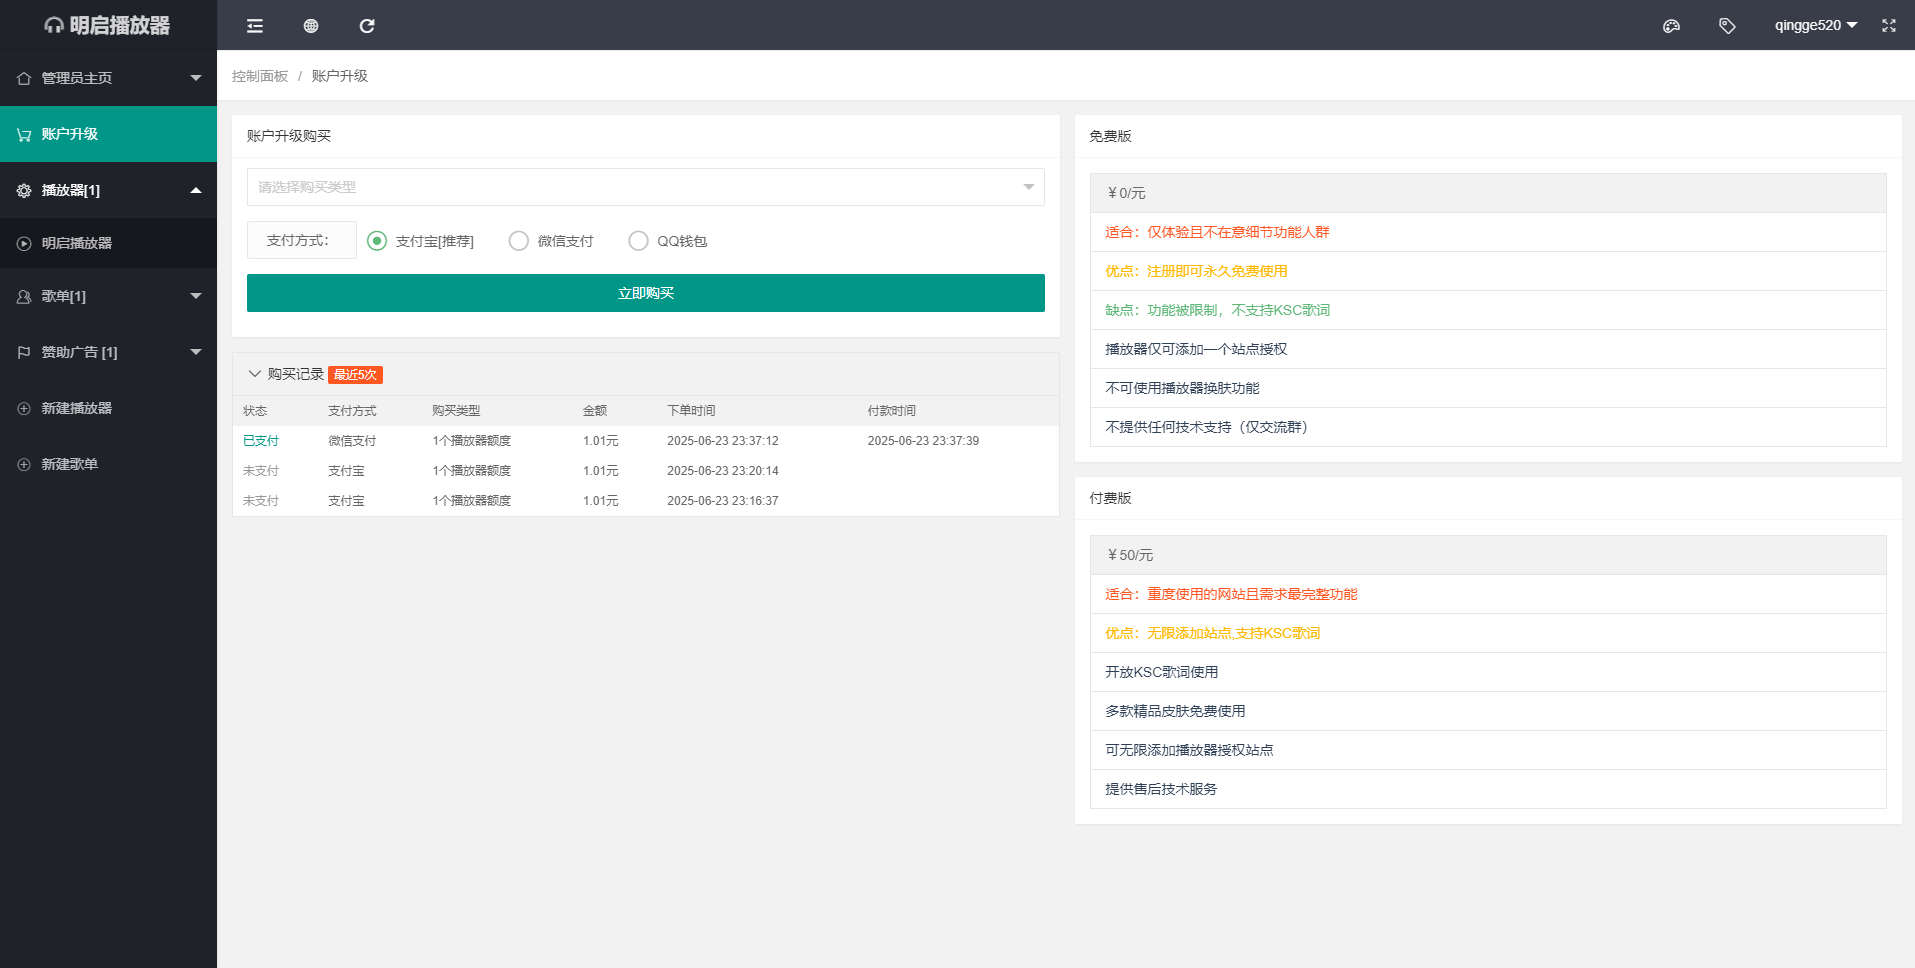
Task: Click the tag icon in the top bar
Action: coord(1727,25)
